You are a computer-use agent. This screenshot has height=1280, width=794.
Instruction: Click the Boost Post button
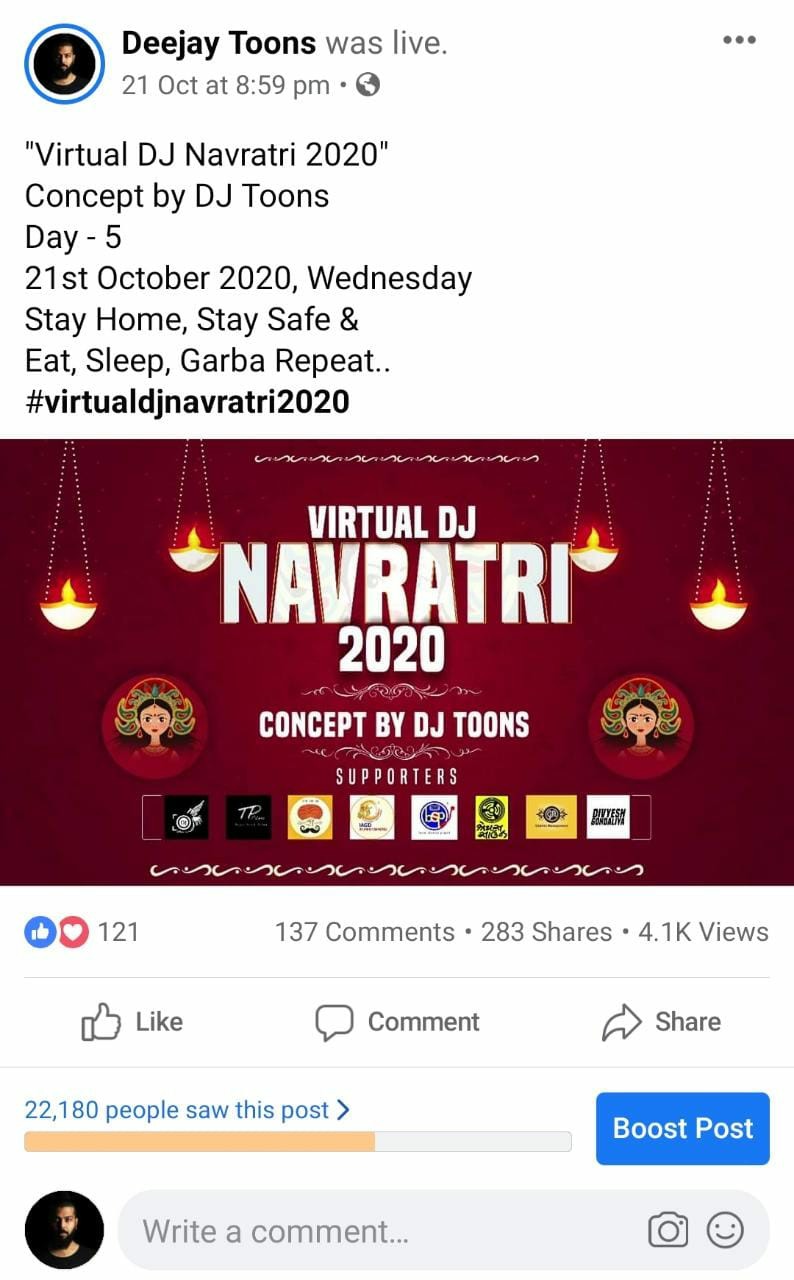coord(683,1128)
